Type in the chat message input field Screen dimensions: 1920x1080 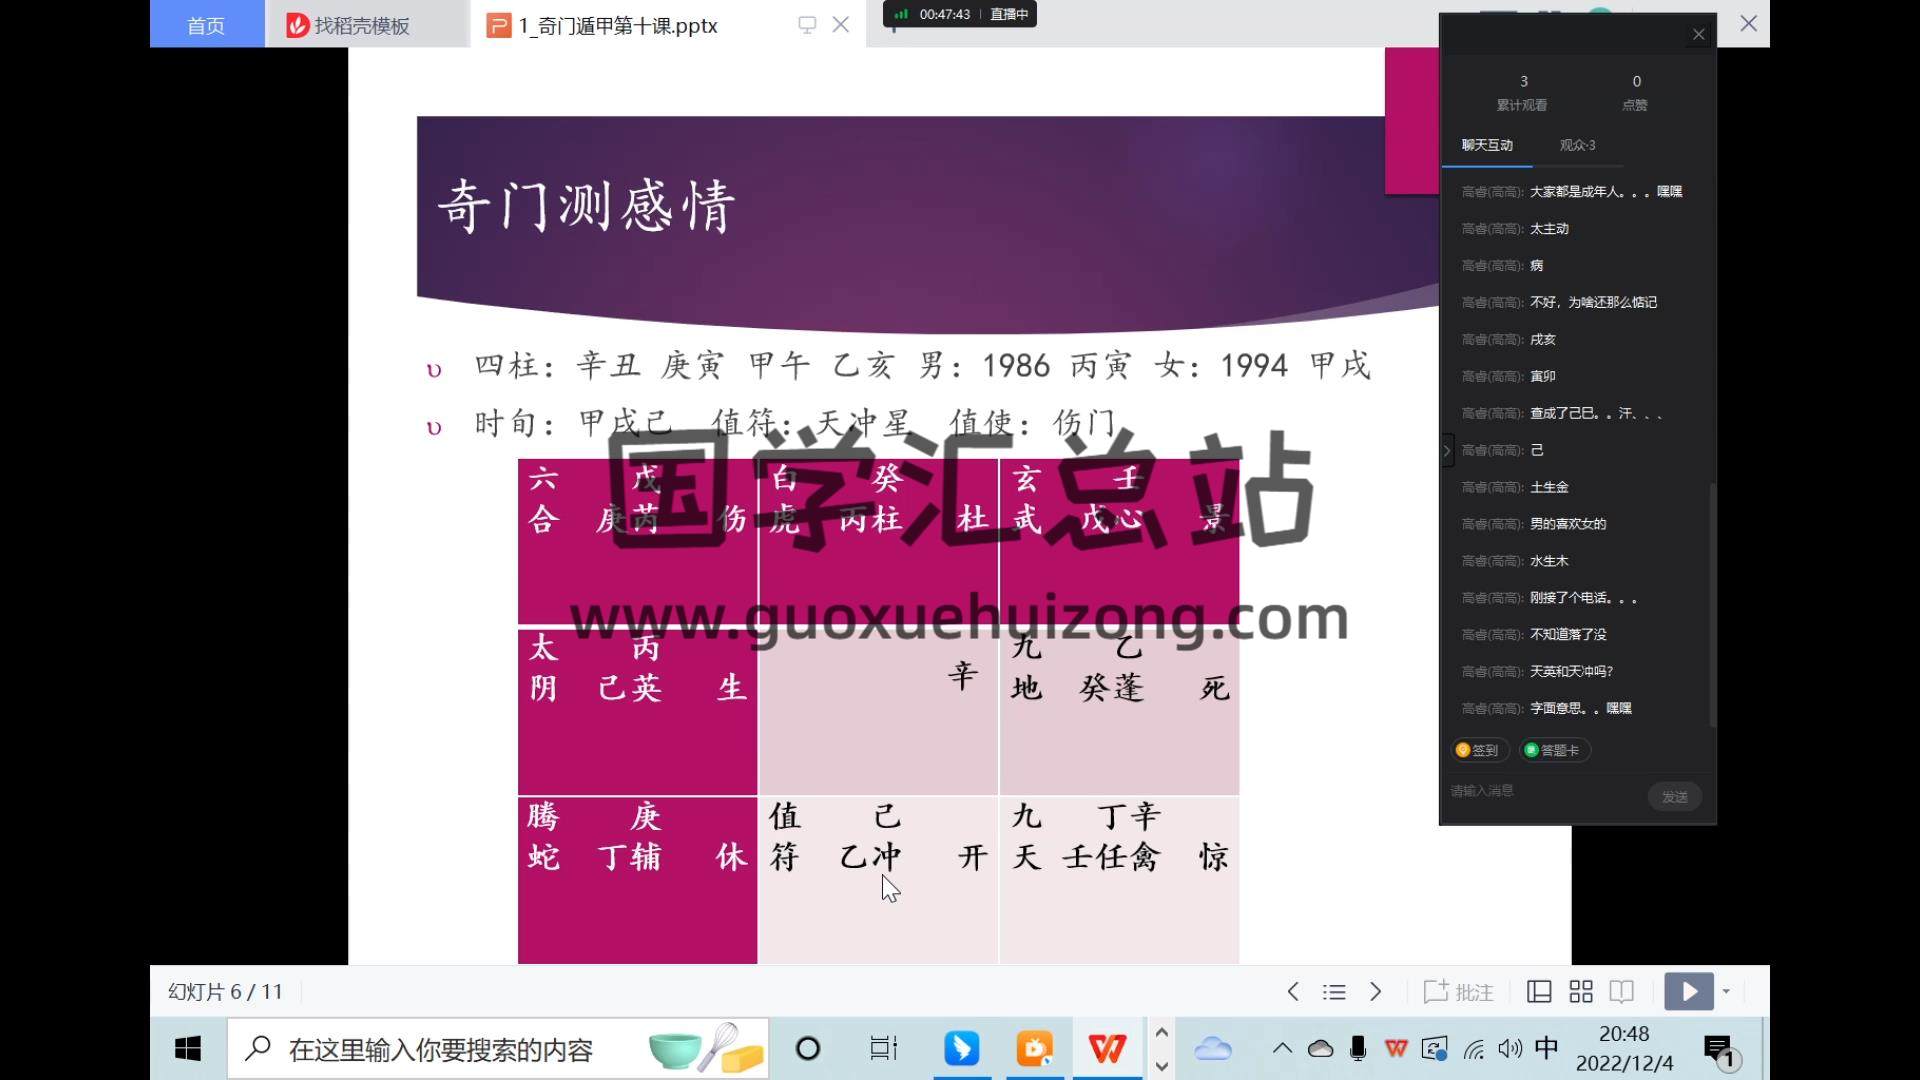(x=1540, y=791)
